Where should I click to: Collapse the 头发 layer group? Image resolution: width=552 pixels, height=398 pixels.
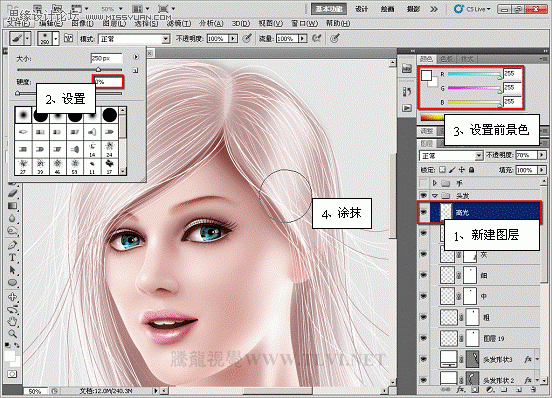[x=435, y=196]
